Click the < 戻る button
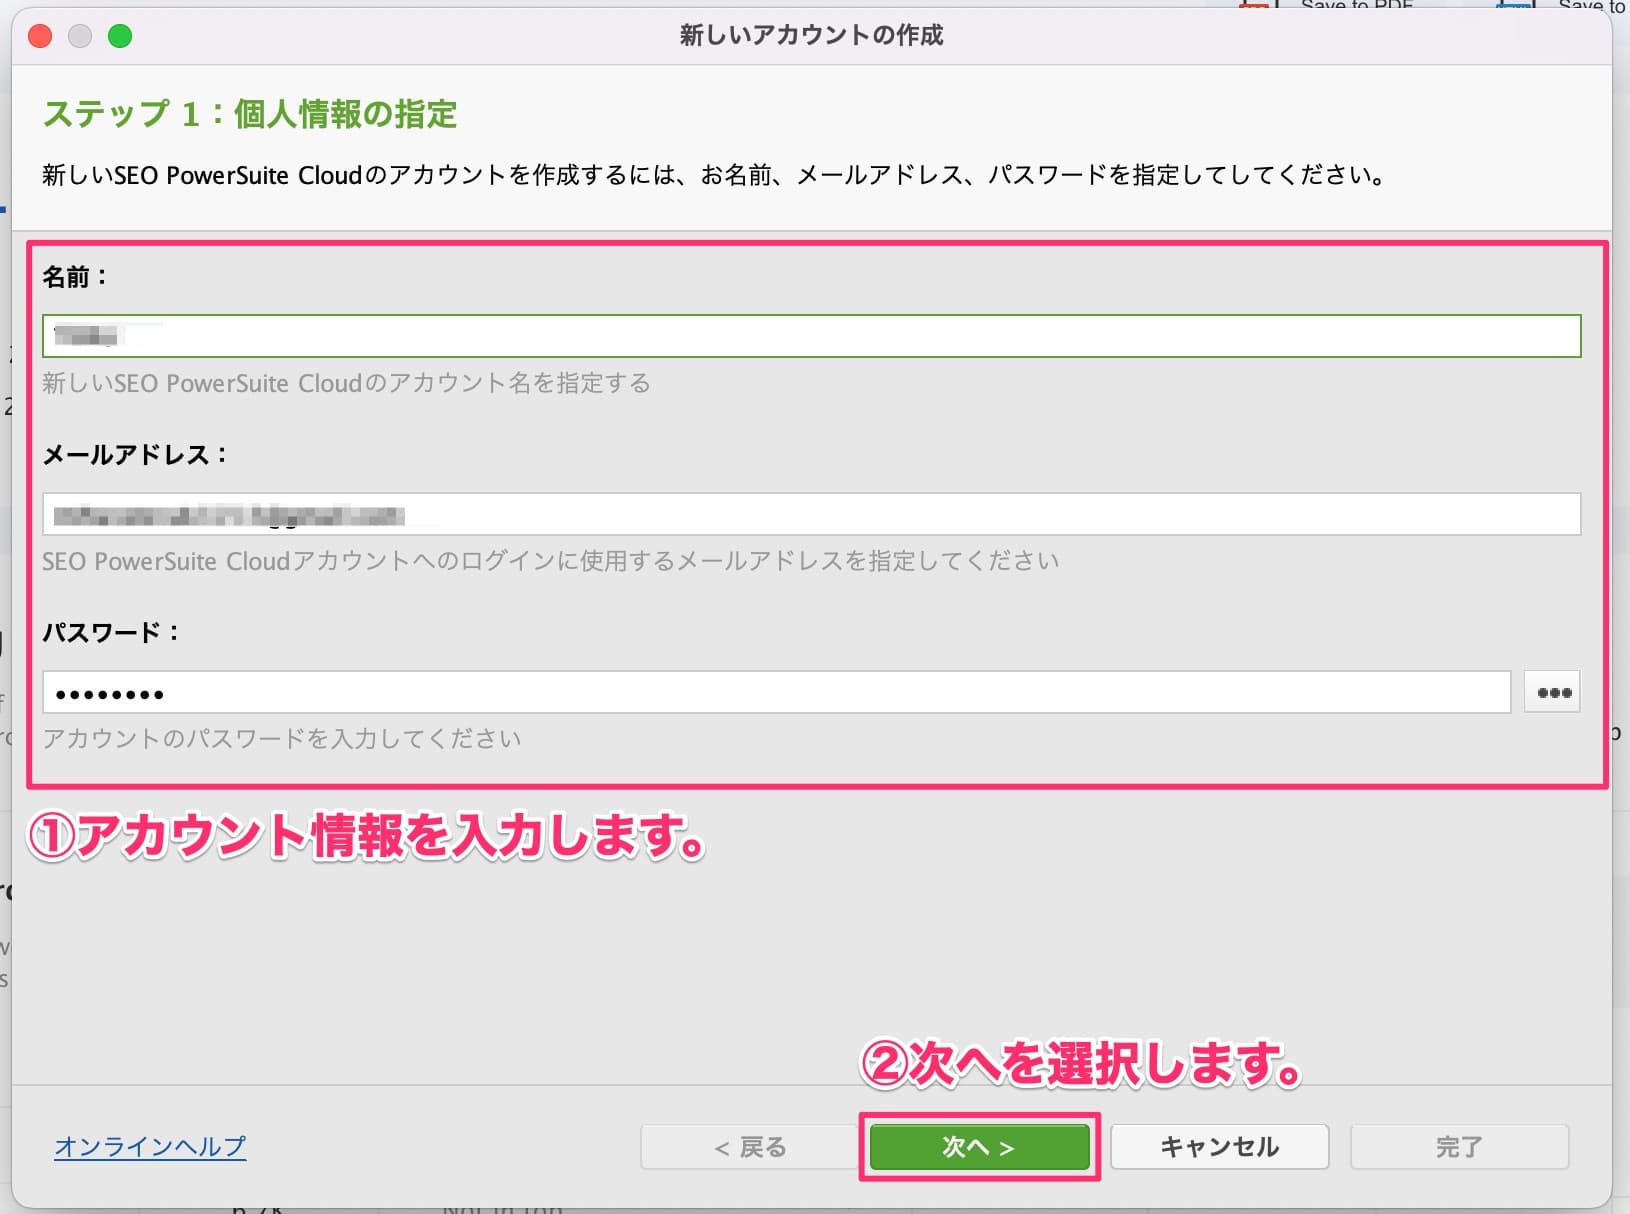The image size is (1630, 1214). 750,1147
